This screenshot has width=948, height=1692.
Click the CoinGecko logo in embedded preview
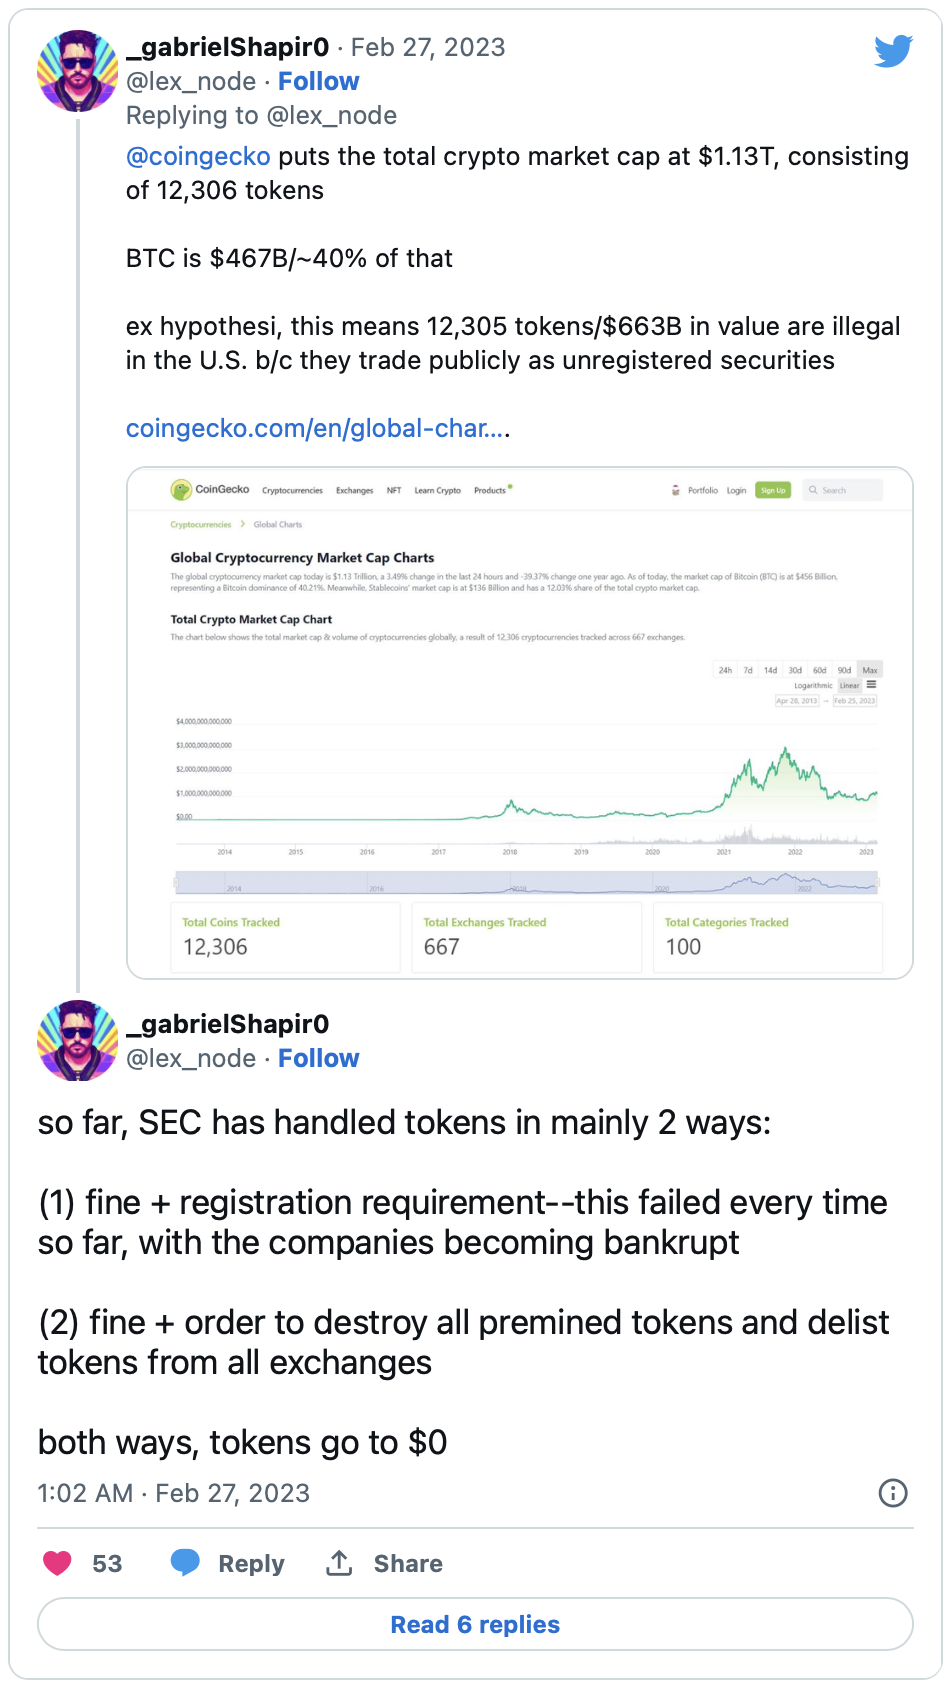point(210,490)
